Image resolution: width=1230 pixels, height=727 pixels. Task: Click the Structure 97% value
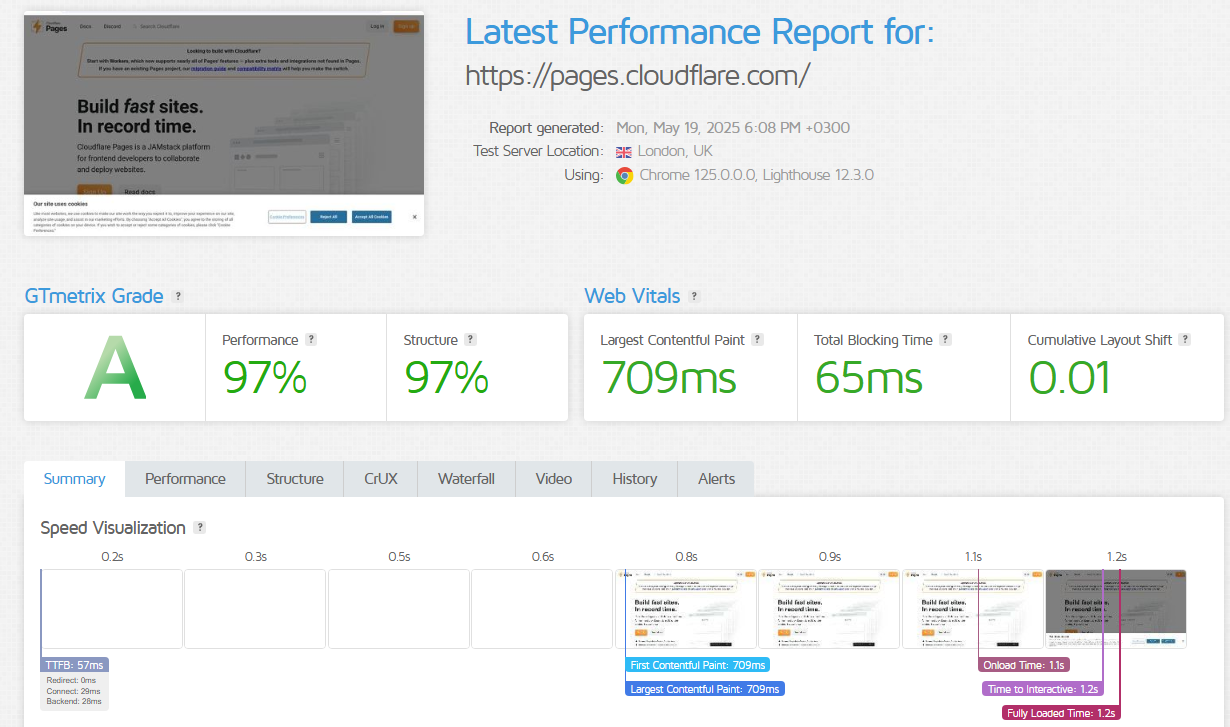click(446, 378)
